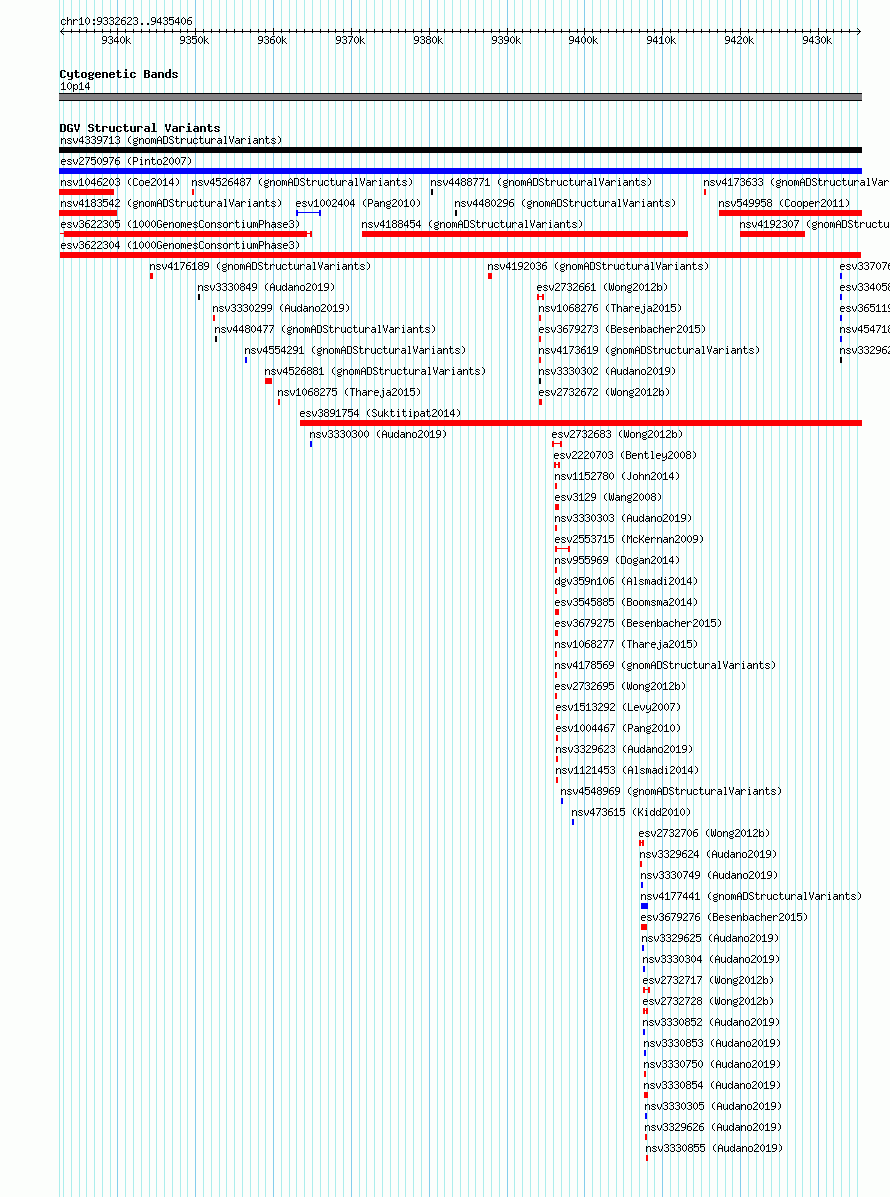The image size is (890, 1197).
Task: Click dgv359n106 (Alsmadi2014) variant label
Action: click(x=626, y=581)
